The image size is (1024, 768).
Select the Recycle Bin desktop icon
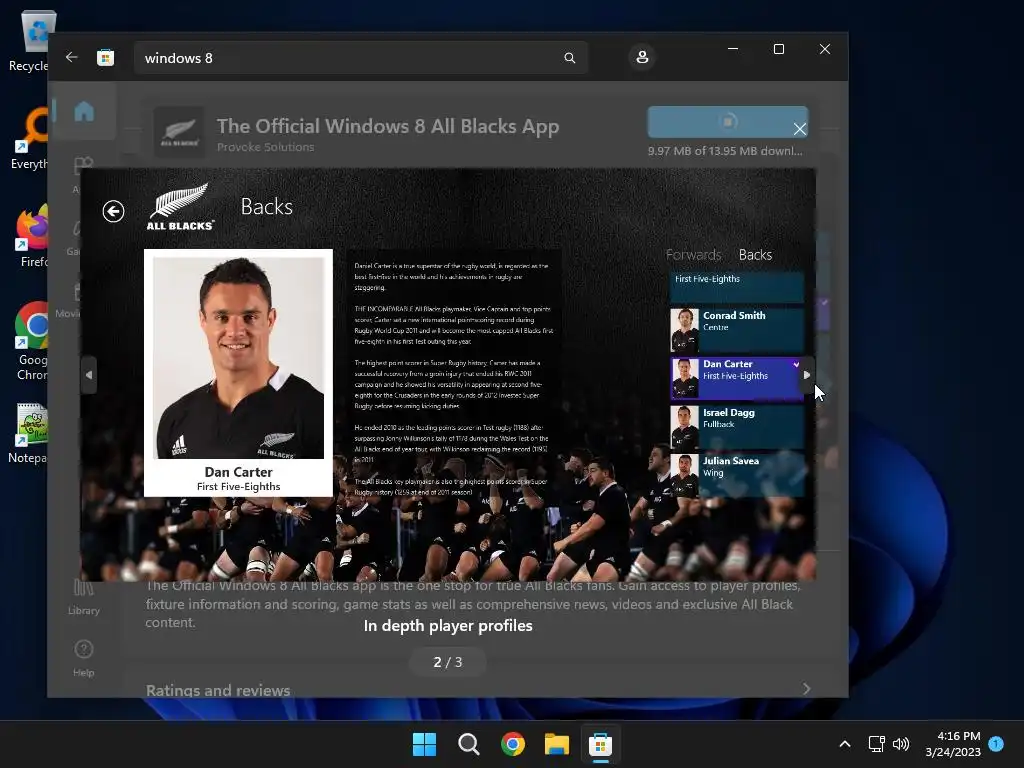29,40
